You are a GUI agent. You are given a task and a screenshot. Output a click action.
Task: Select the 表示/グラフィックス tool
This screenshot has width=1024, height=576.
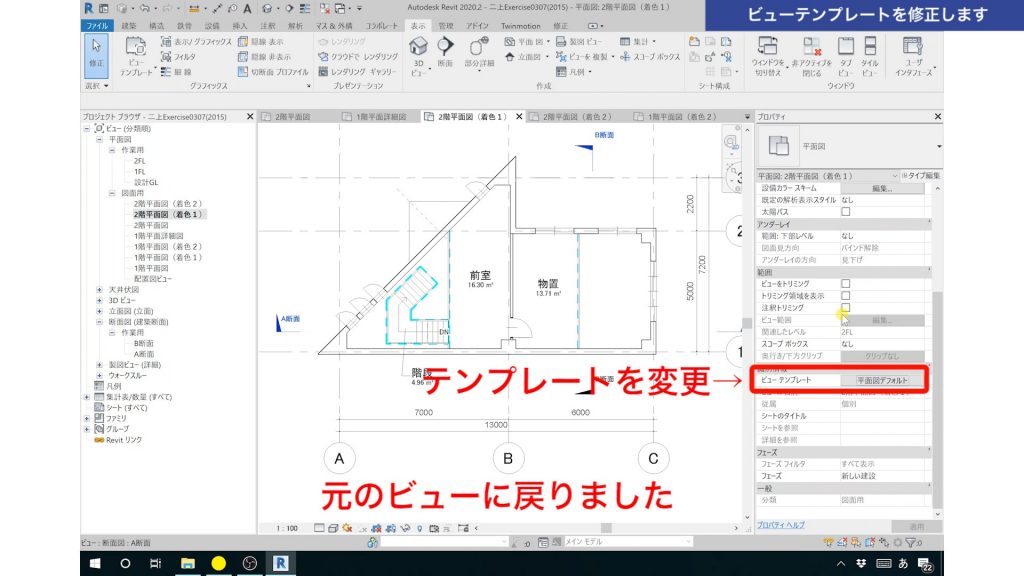(x=185, y=43)
